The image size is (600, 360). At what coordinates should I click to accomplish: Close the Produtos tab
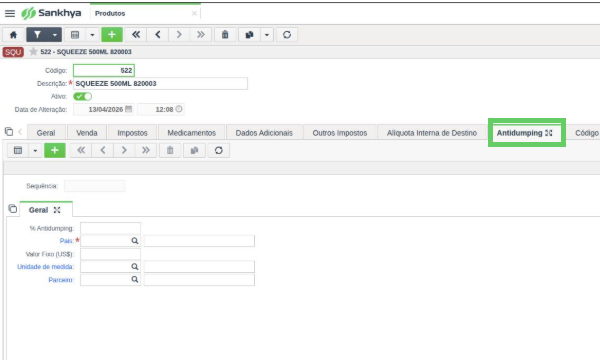pos(194,13)
